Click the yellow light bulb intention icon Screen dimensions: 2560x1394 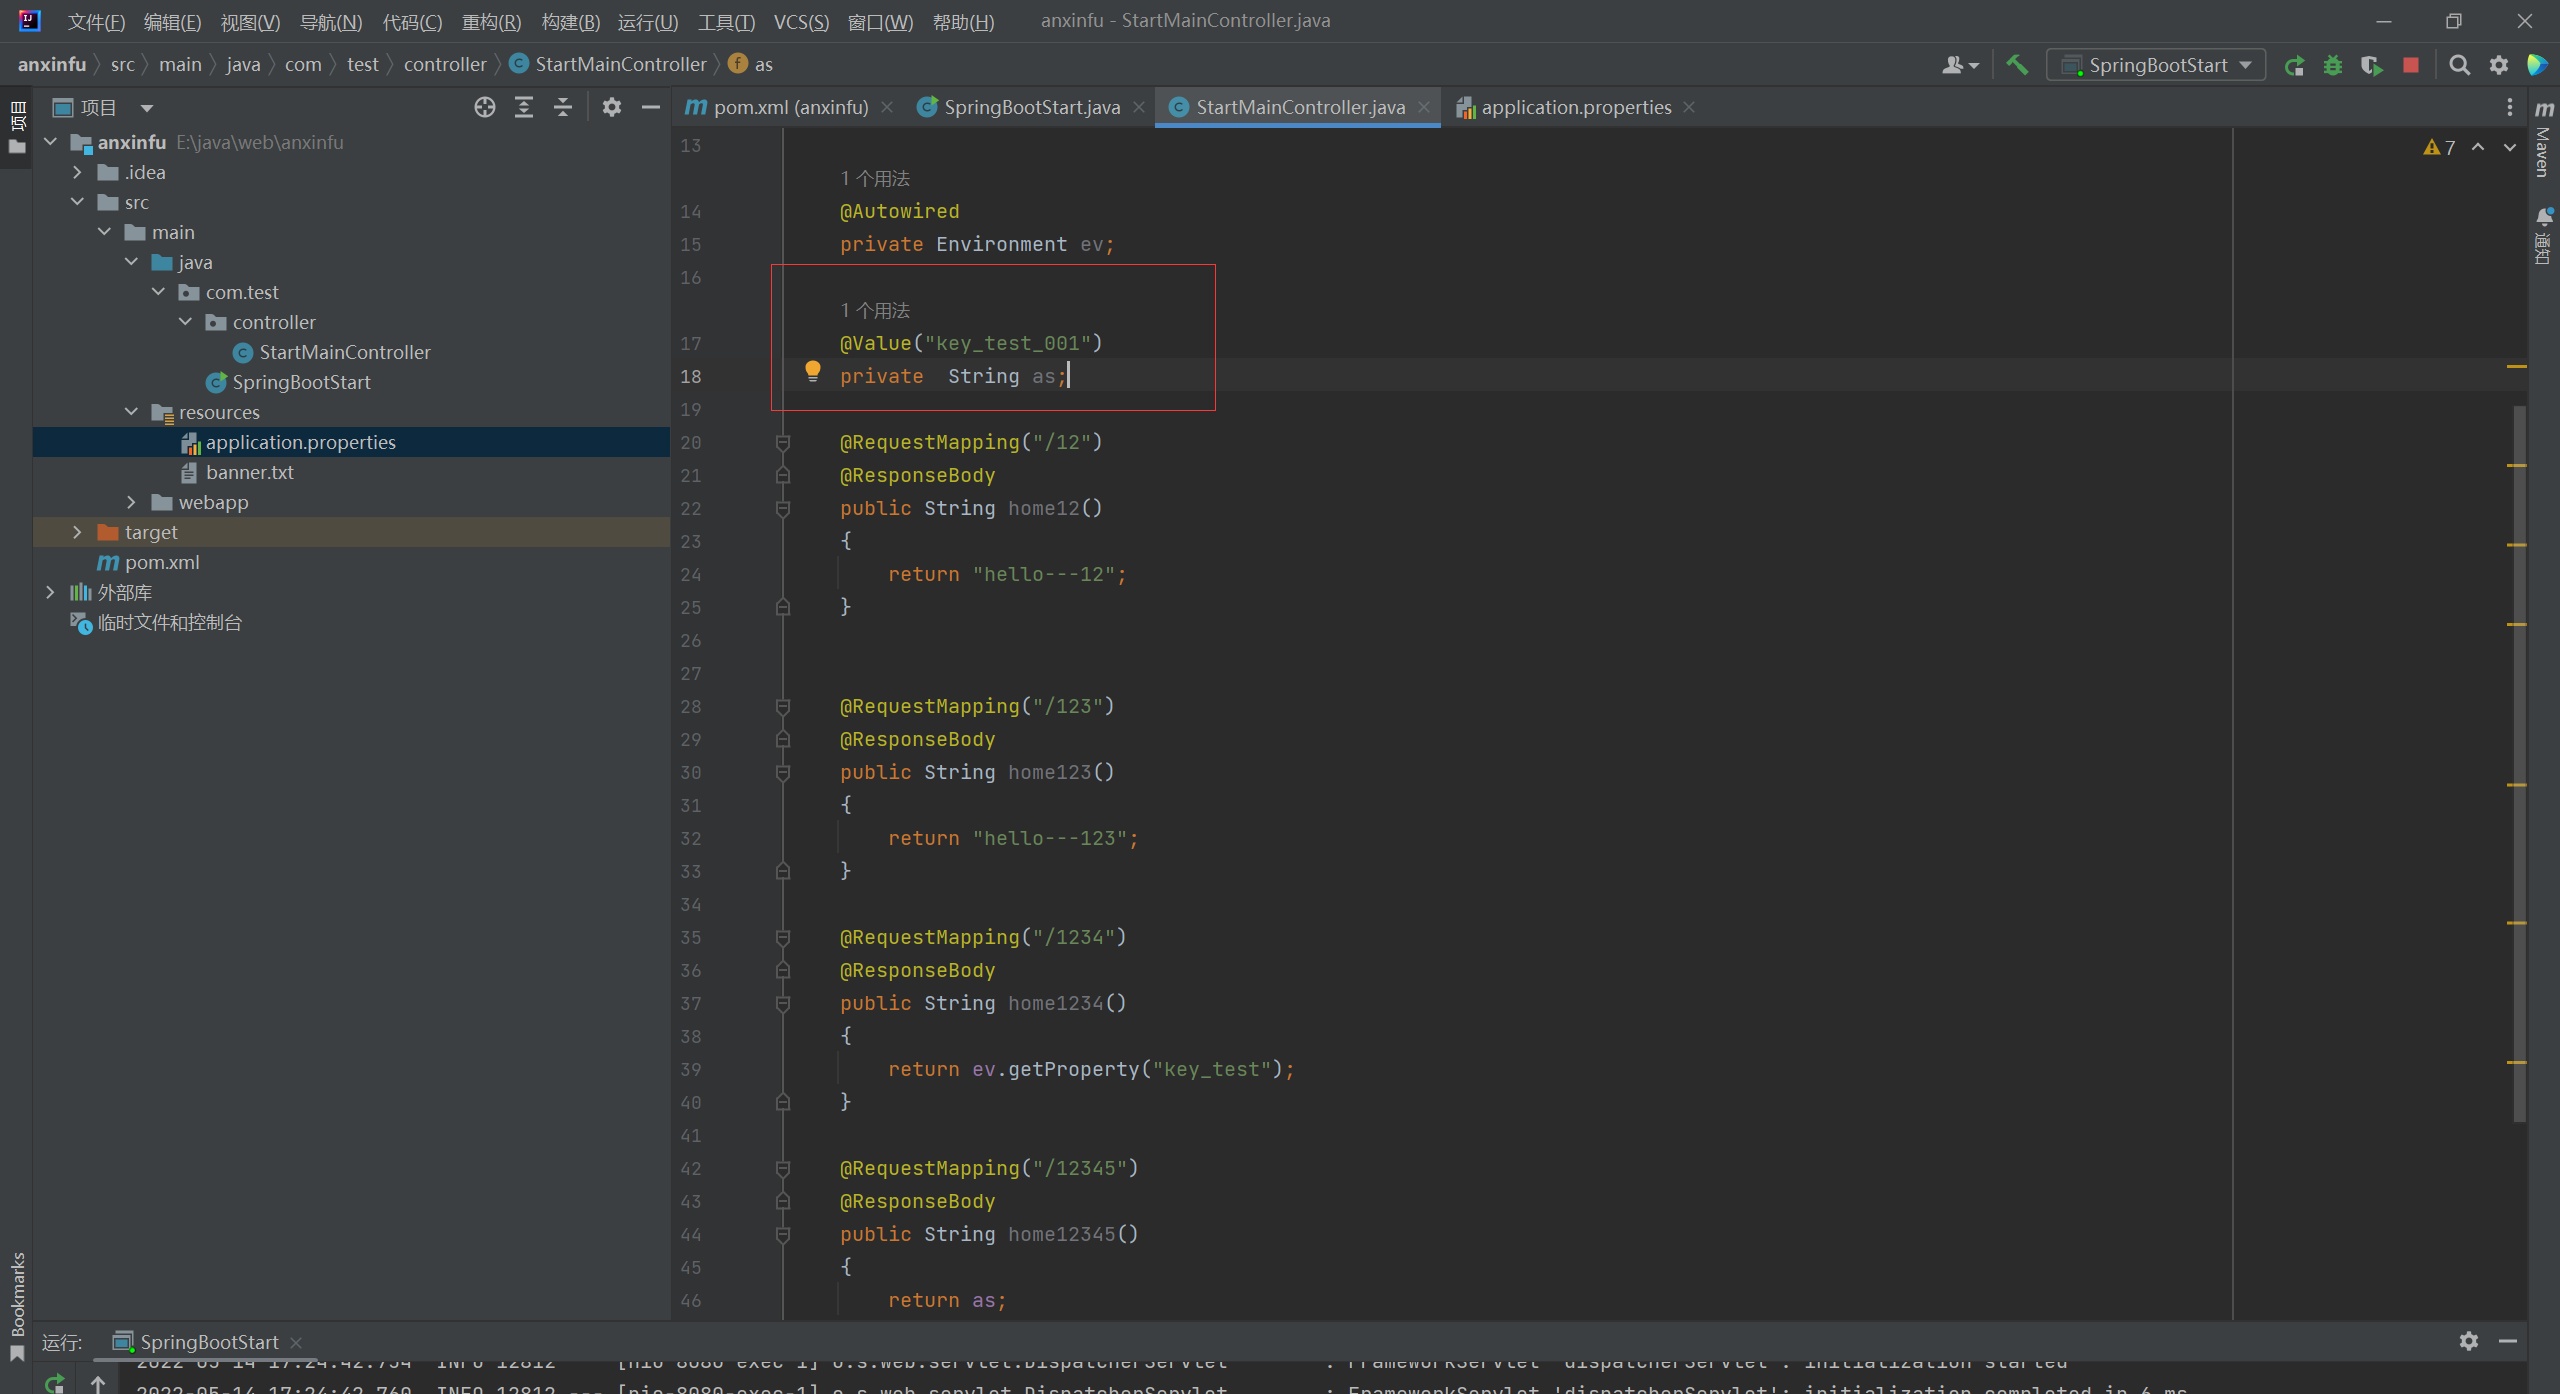pos(813,371)
